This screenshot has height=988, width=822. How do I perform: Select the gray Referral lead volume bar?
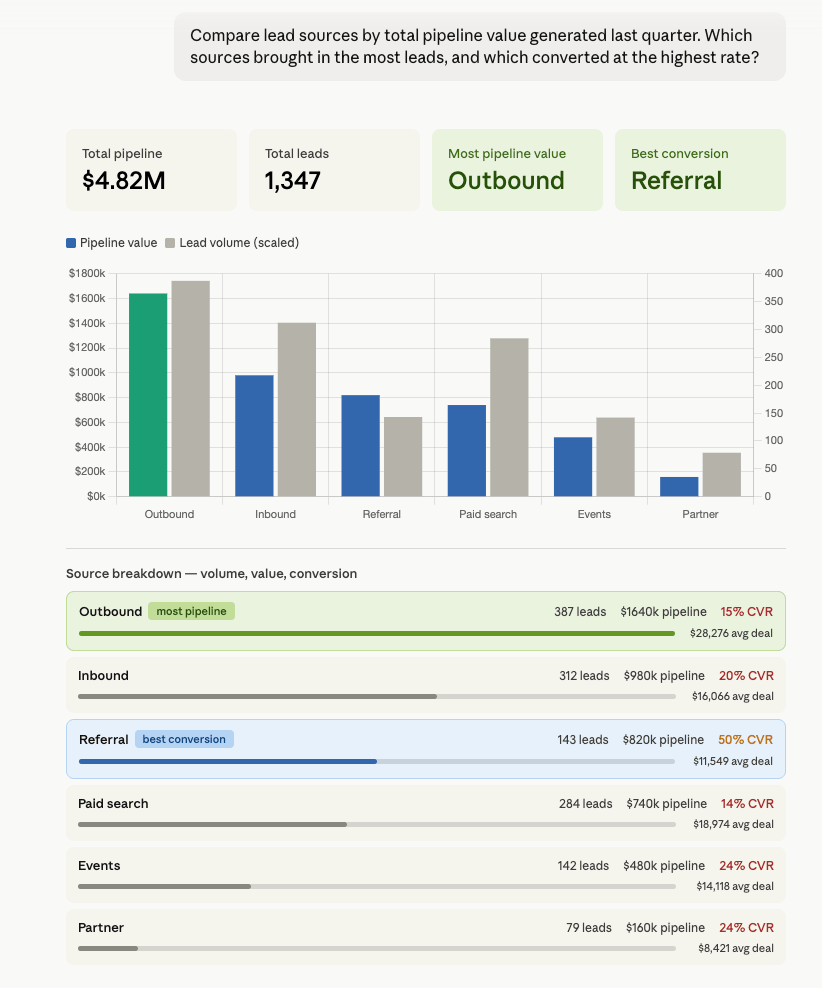pos(403,457)
